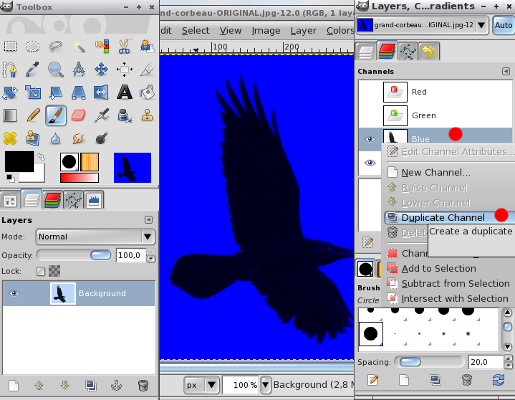Open the Image menu

tap(266, 31)
